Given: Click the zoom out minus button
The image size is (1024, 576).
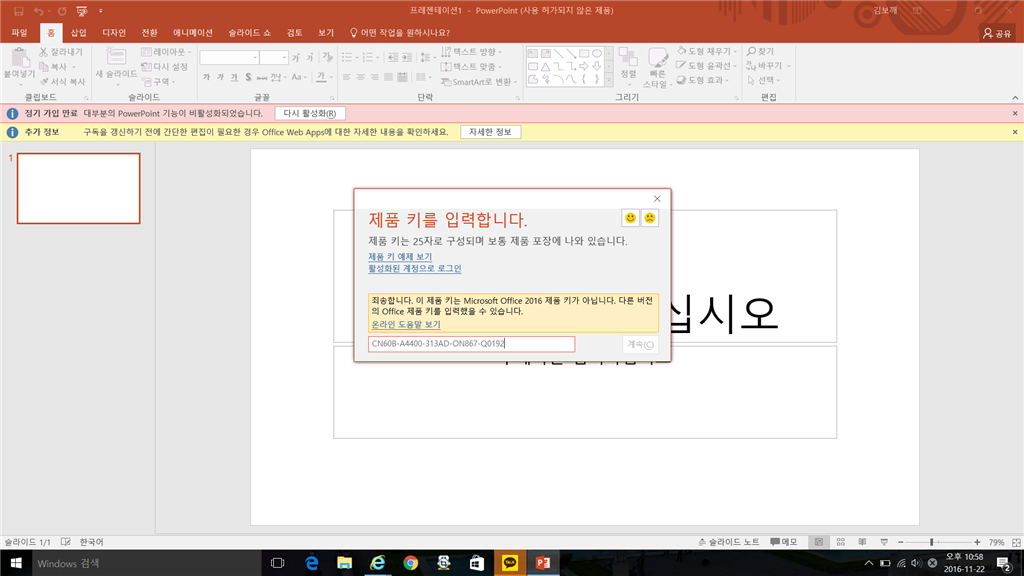Looking at the screenshot, I should (901, 542).
